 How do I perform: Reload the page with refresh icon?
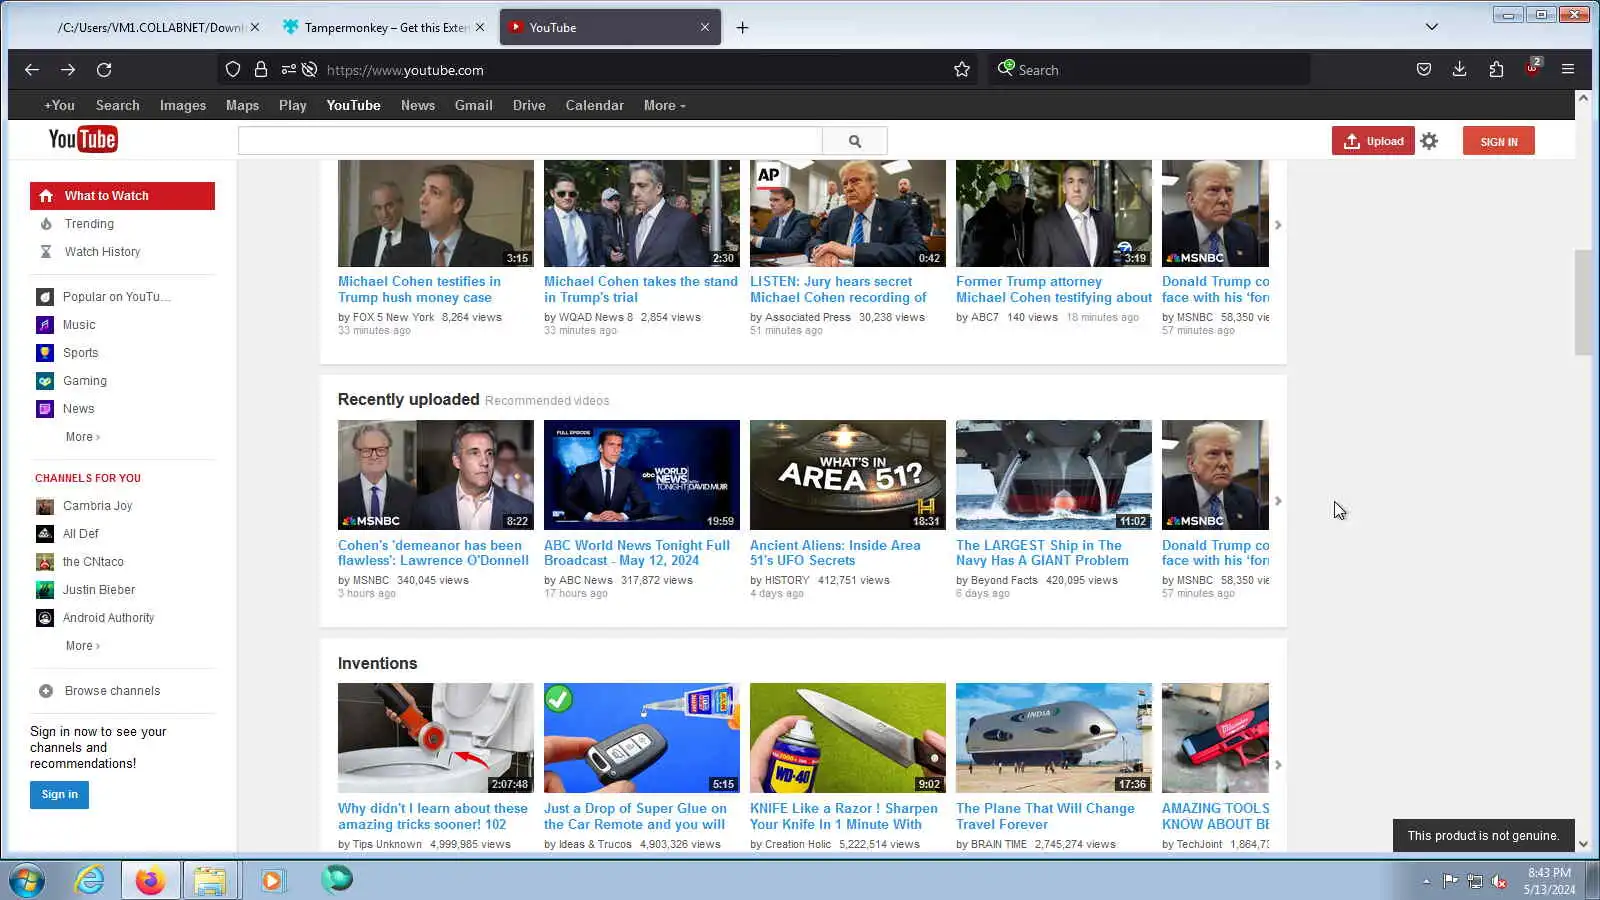tap(104, 70)
